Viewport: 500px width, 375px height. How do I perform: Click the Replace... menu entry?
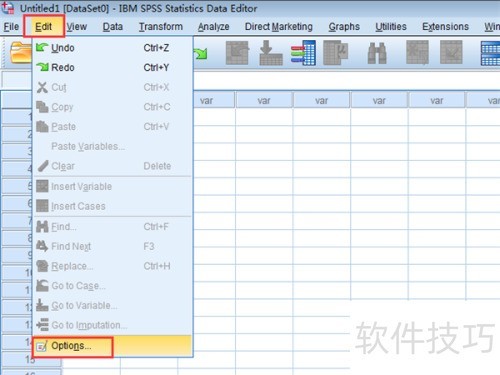coord(113,266)
